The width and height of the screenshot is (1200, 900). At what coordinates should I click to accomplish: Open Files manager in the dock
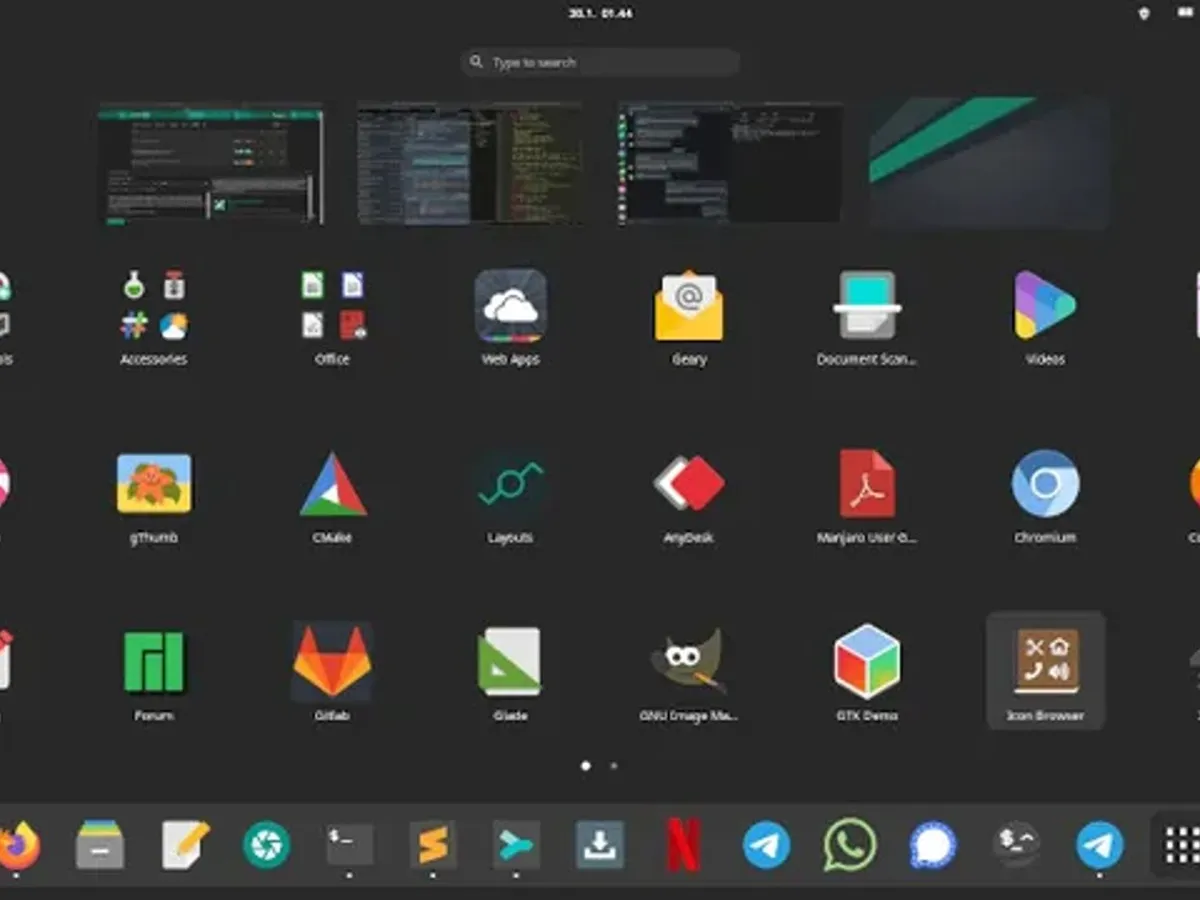click(x=101, y=846)
